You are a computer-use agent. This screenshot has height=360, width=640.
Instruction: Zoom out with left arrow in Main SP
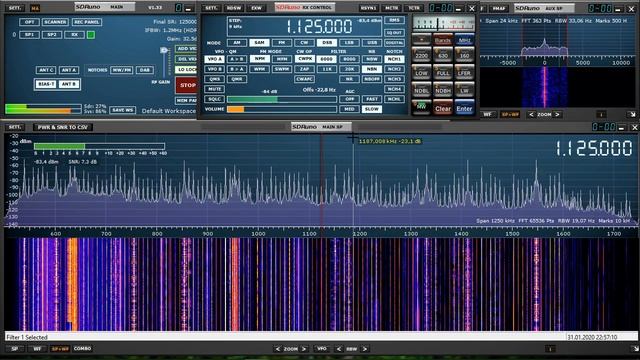point(278,349)
